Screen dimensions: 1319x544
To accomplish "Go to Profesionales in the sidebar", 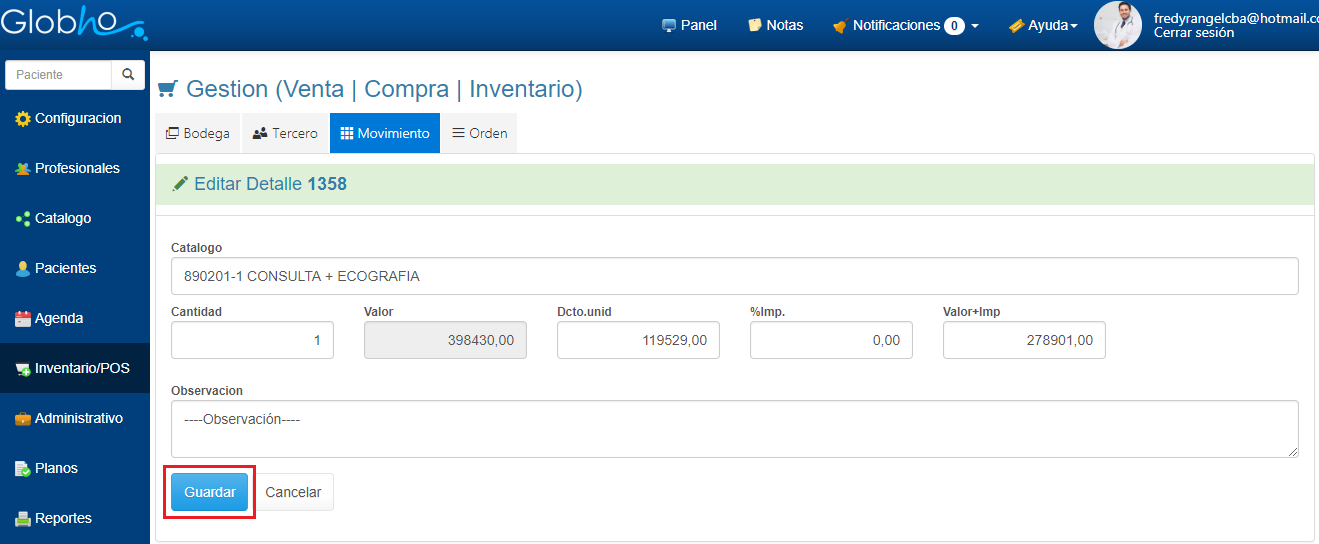I will pos(76,168).
